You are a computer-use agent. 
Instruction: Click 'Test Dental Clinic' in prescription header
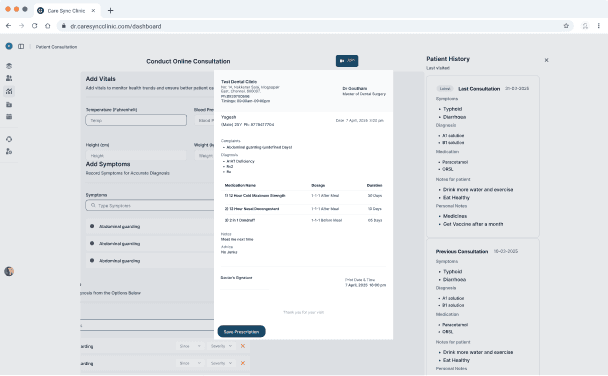pyautogui.click(x=239, y=82)
